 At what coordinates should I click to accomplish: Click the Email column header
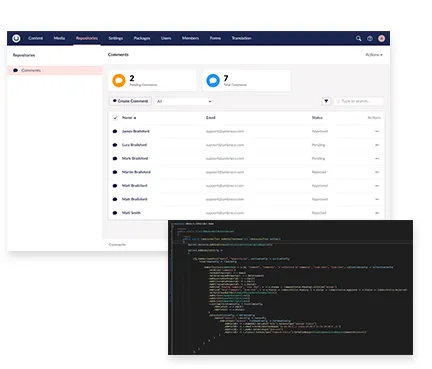[211, 118]
